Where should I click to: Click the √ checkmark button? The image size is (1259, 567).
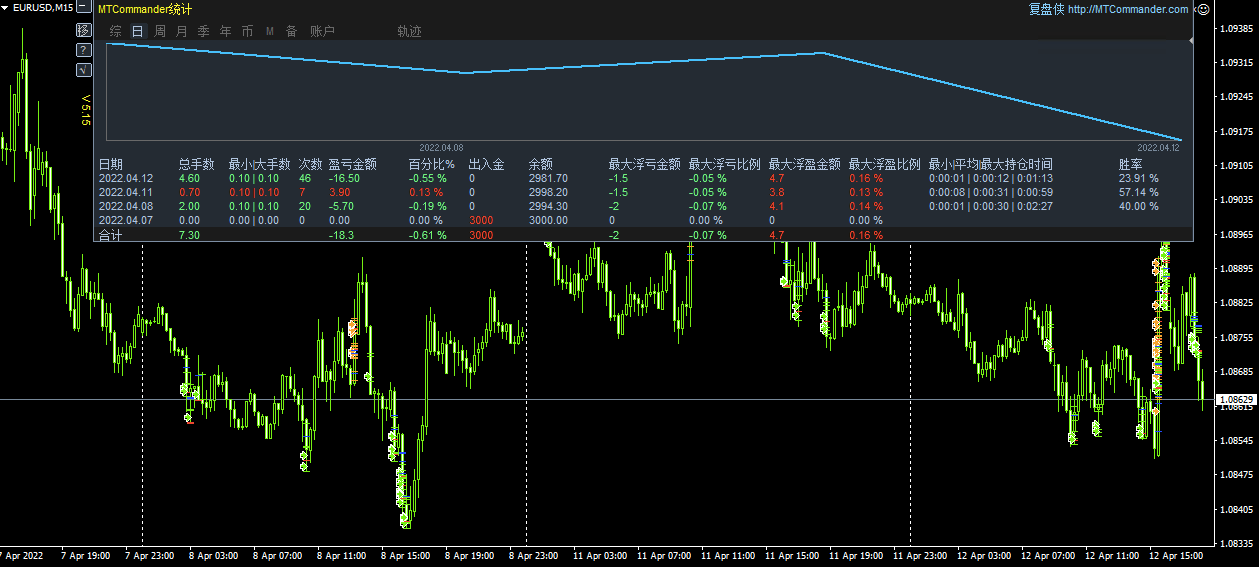pos(84,69)
